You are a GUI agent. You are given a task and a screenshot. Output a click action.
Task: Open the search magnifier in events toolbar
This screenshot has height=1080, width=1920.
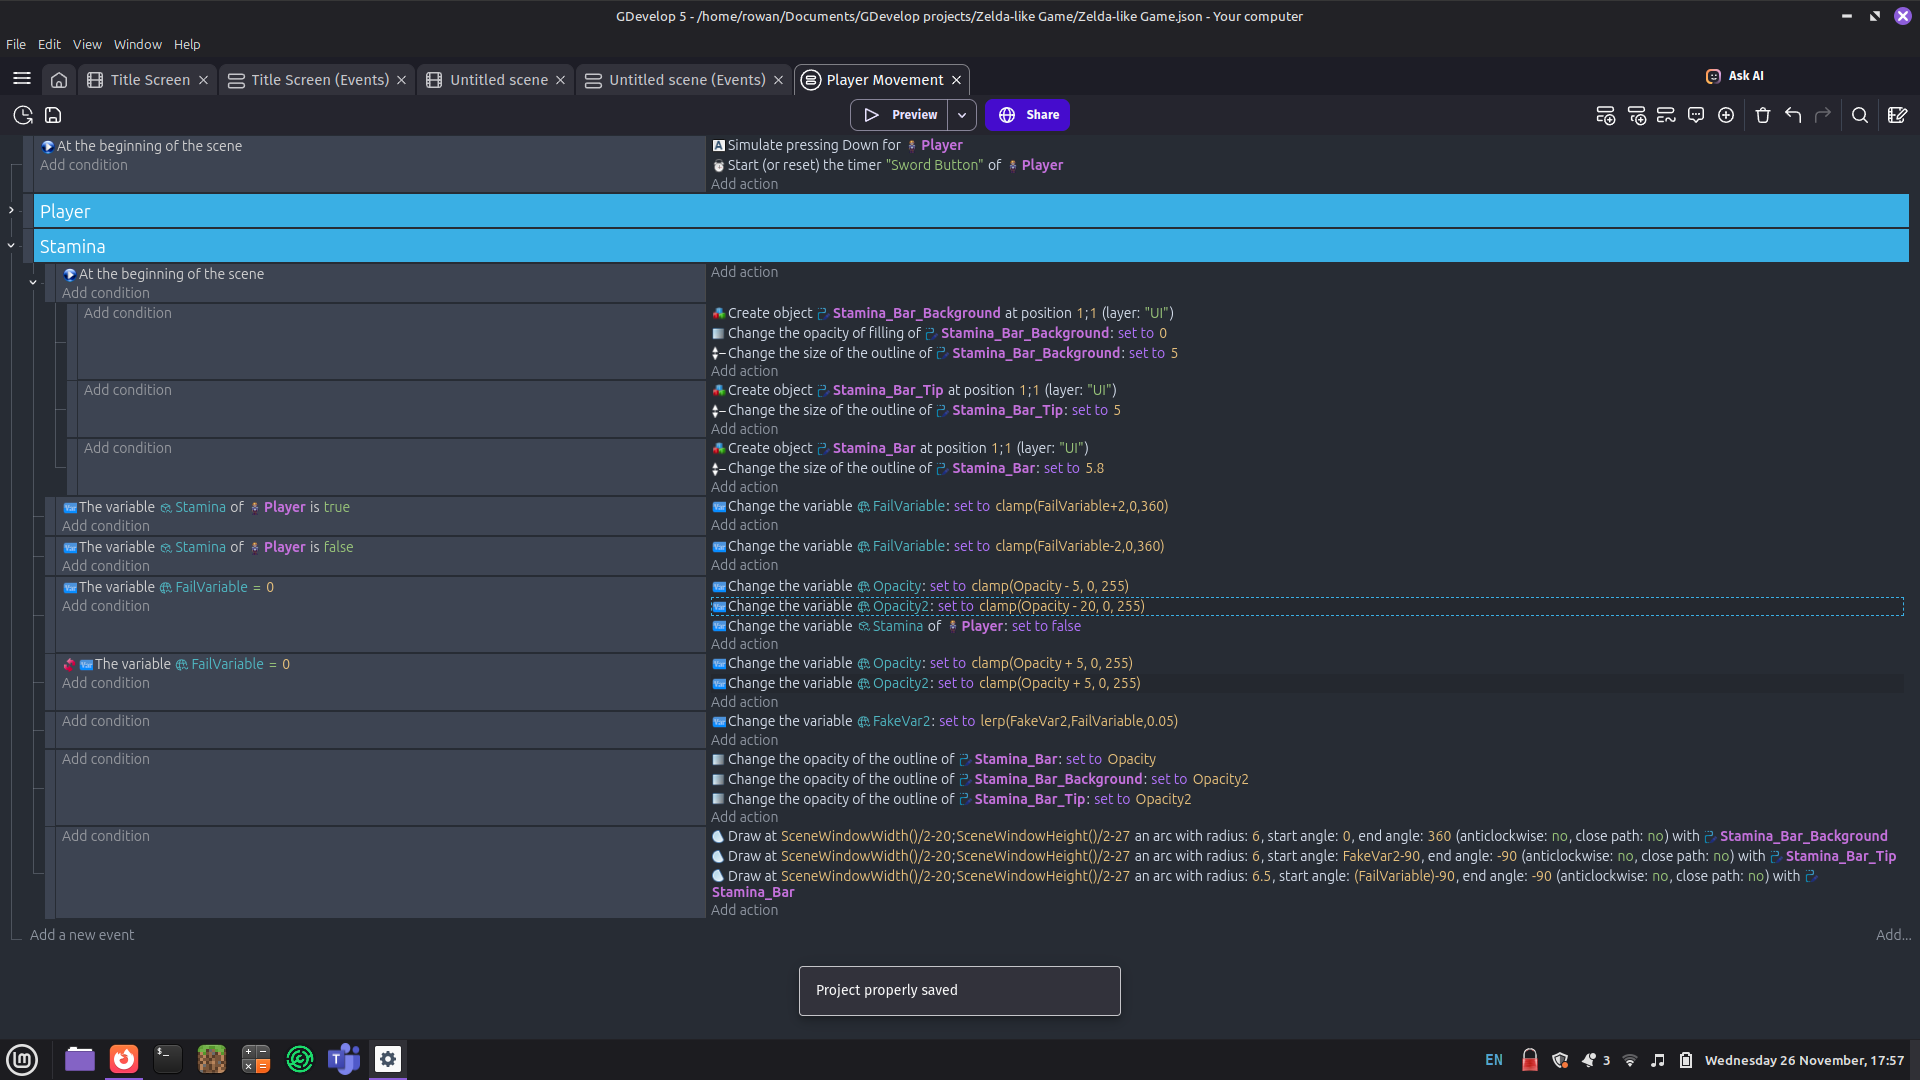[x=1860, y=115]
